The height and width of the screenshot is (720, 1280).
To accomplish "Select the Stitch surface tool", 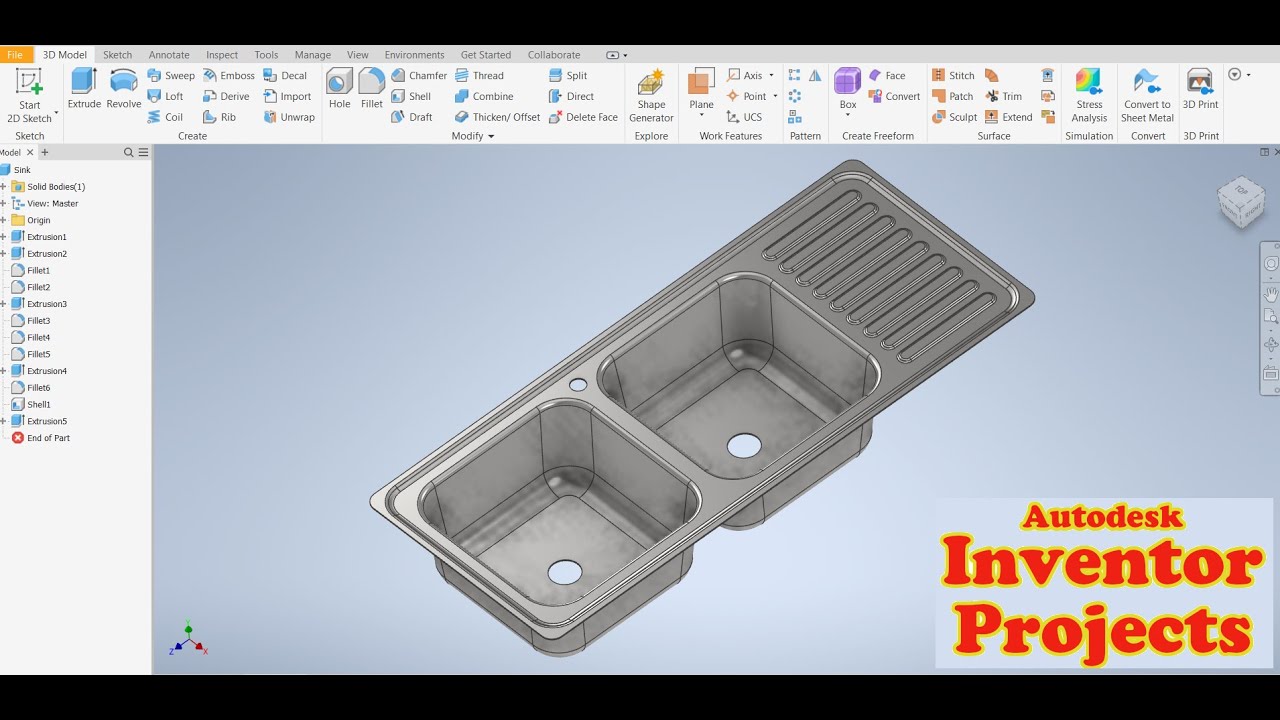I will 953,76.
